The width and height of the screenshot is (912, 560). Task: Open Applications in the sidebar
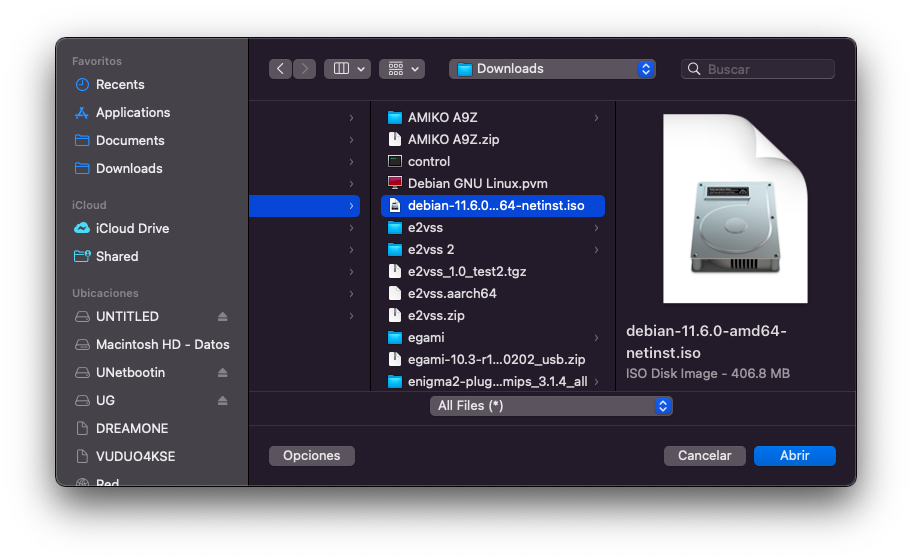[x=132, y=113]
